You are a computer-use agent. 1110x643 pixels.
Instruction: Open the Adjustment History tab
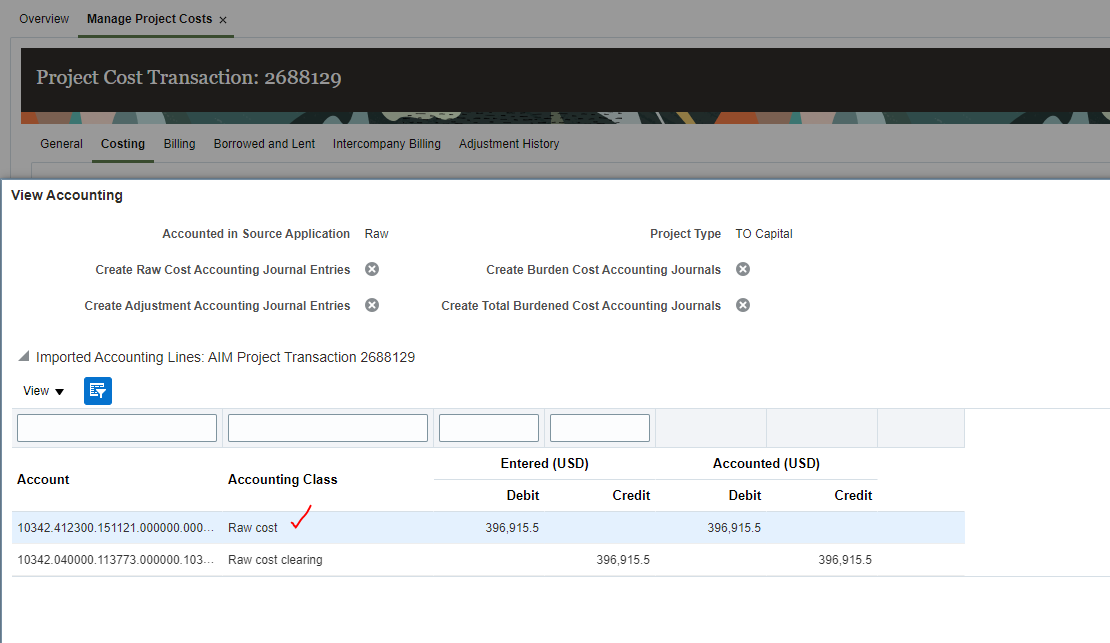pos(508,144)
